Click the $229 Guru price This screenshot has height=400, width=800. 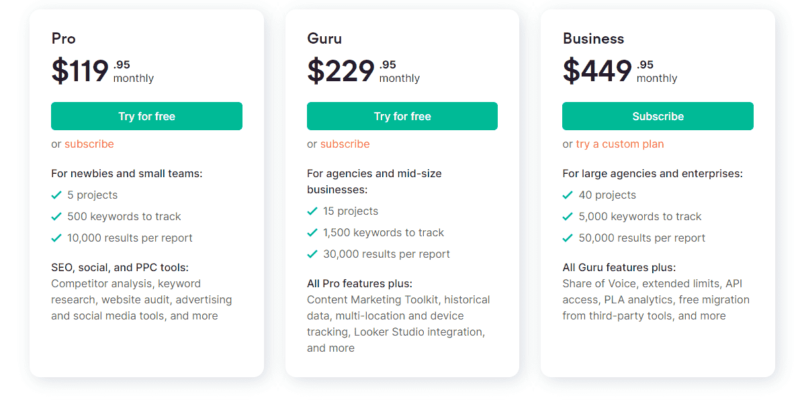pyautogui.click(x=341, y=71)
